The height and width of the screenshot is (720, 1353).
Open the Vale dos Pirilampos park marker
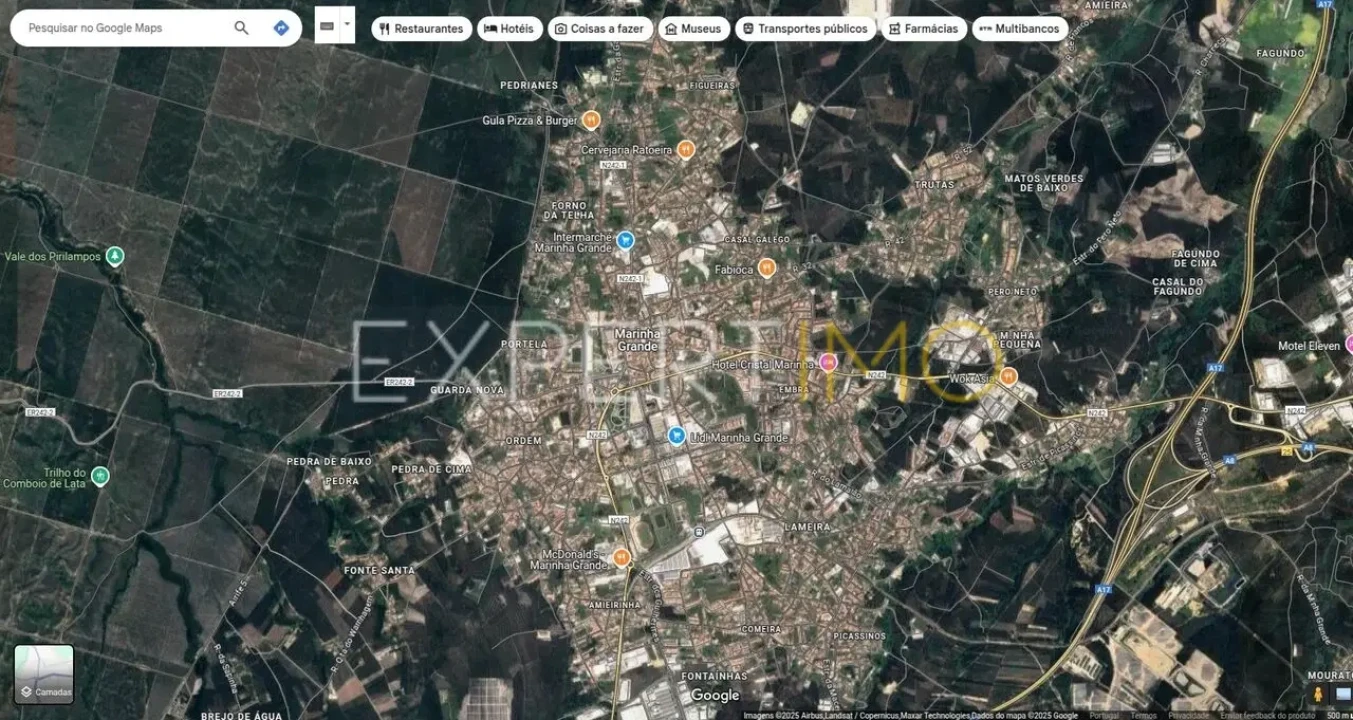coord(115,256)
